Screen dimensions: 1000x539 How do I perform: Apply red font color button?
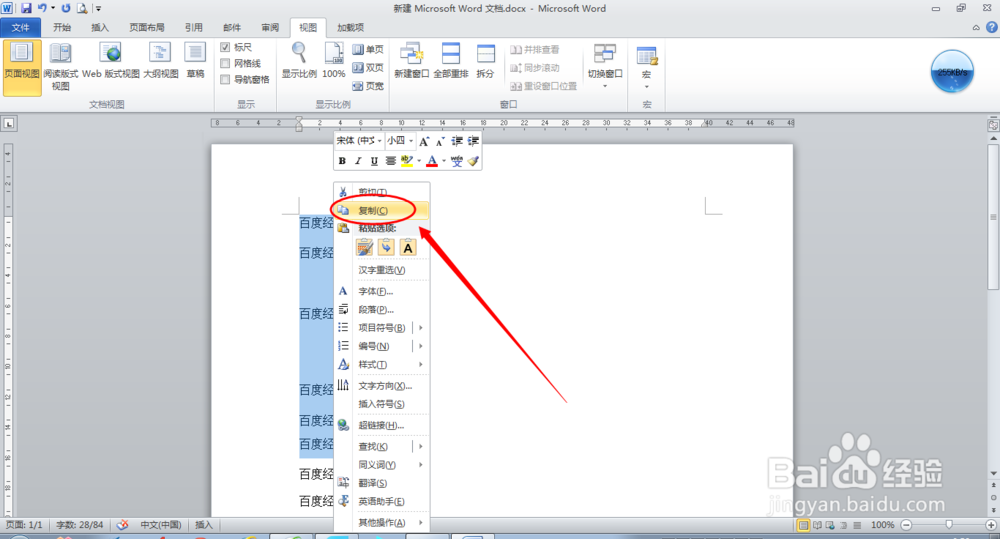pyautogui.click(x=432, y=161)
